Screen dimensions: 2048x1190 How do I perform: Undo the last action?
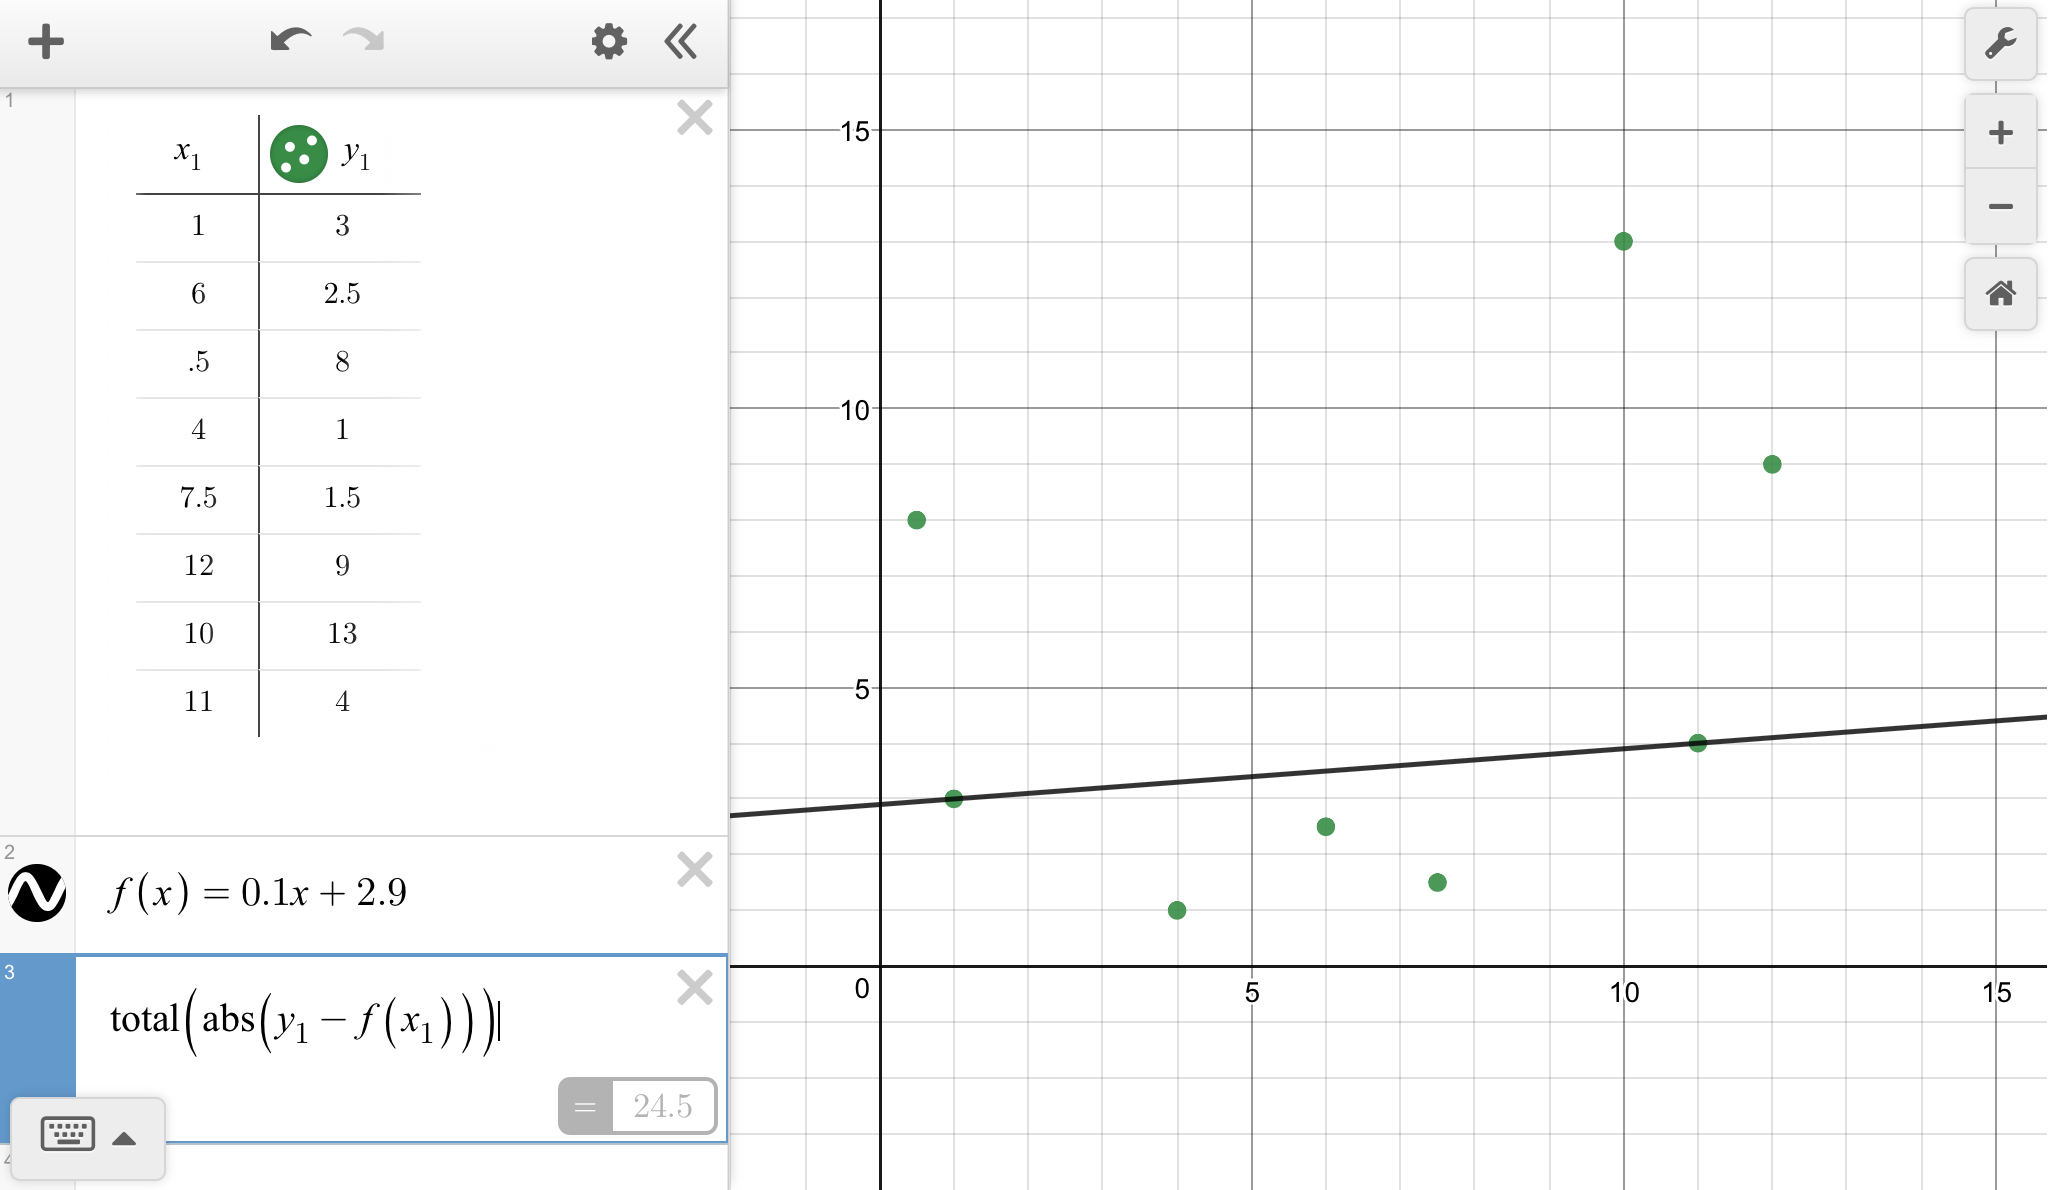click(290, 41)
